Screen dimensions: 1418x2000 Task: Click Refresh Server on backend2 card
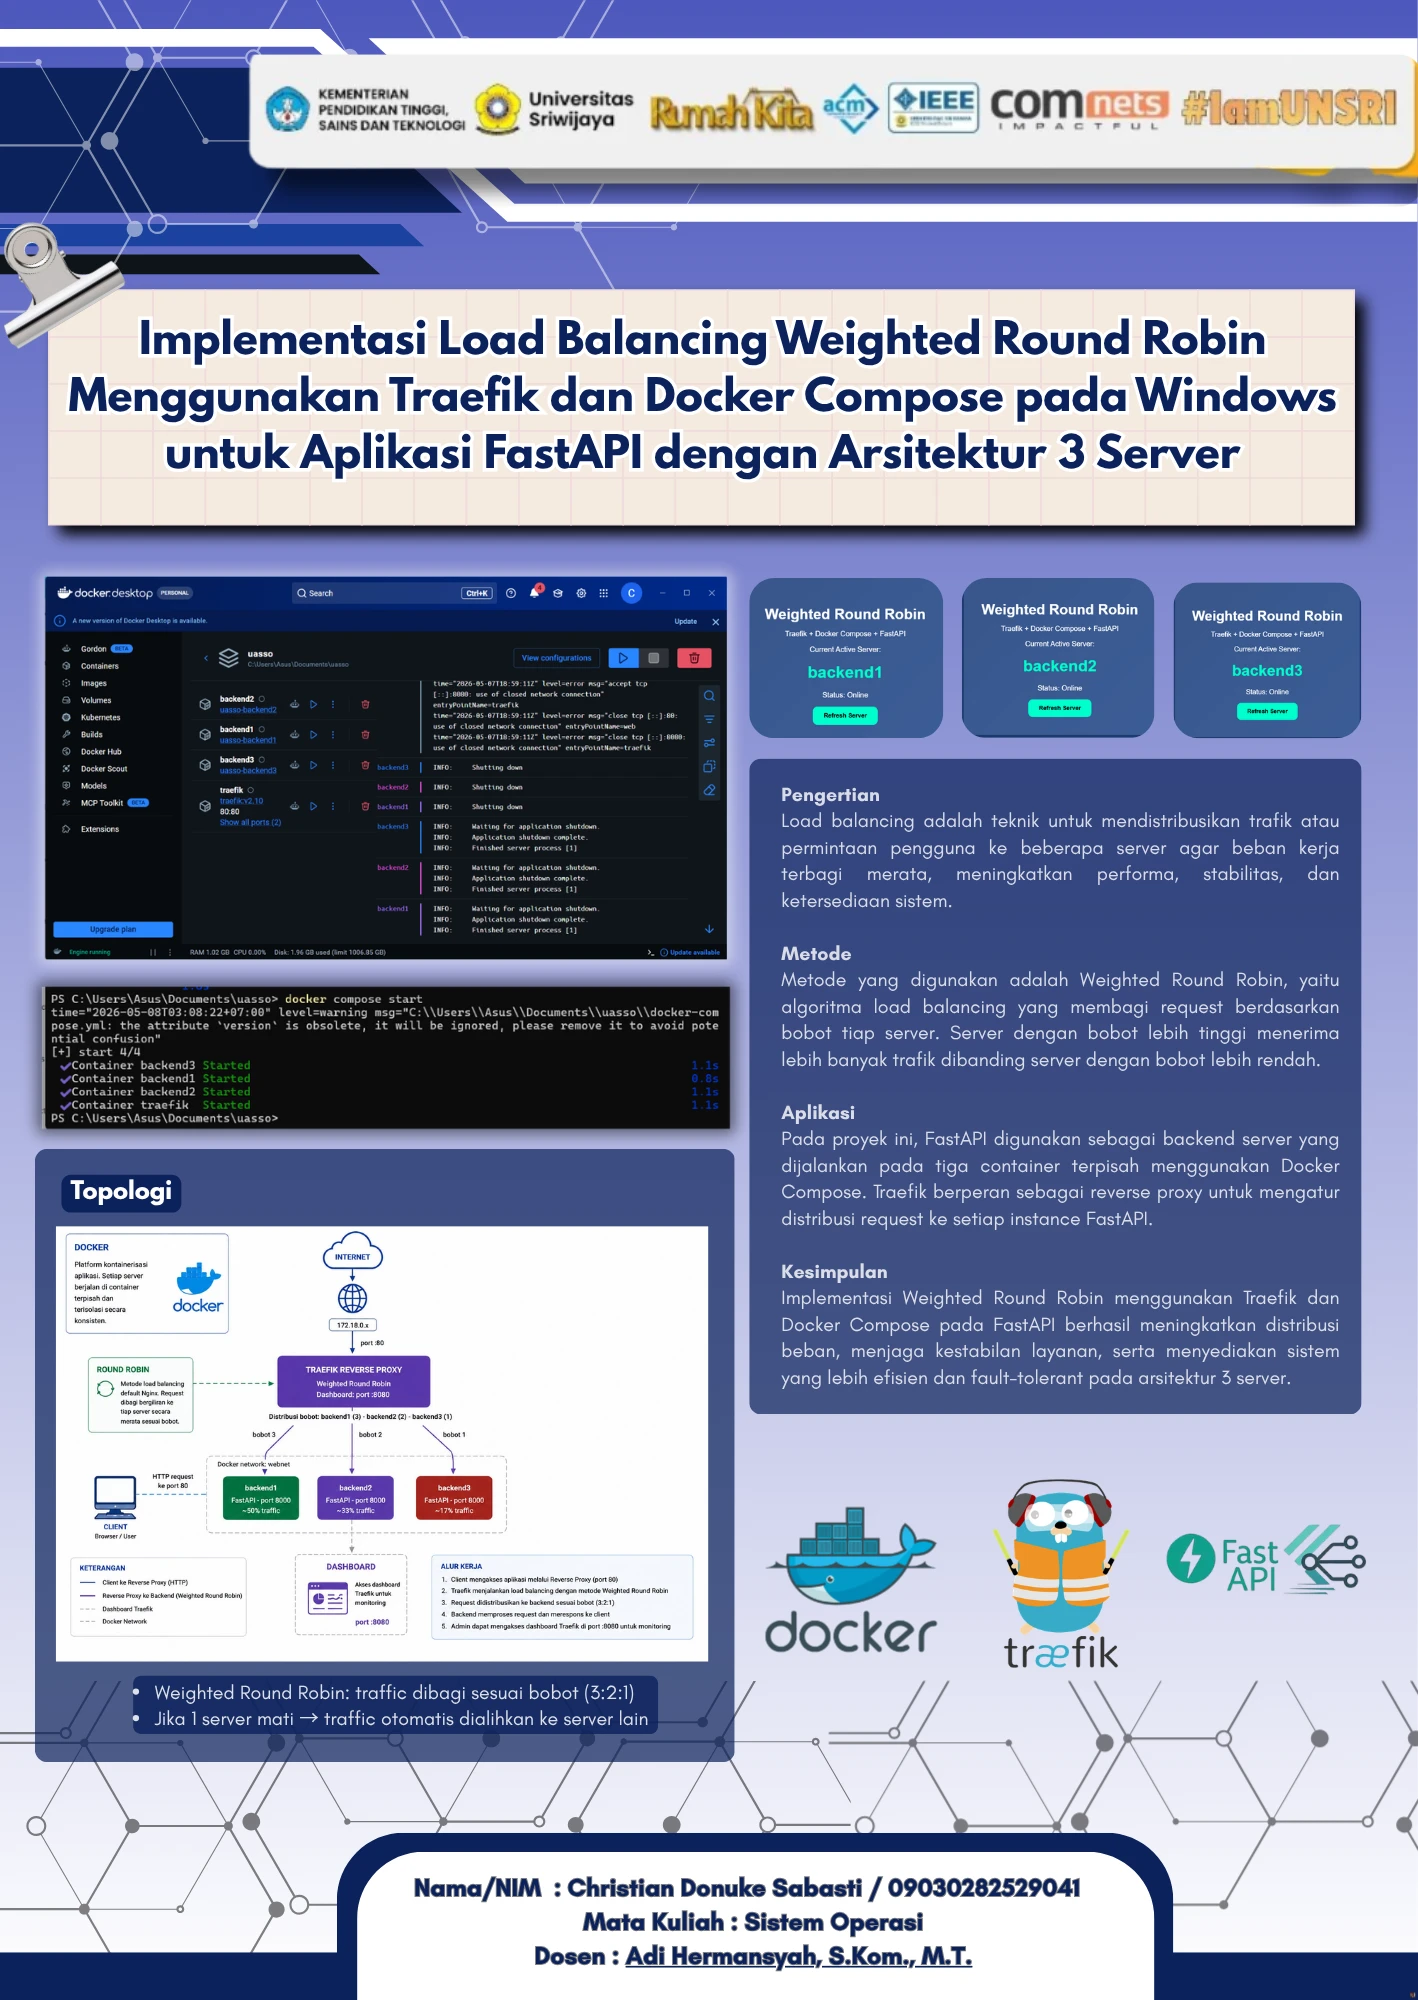tap(1059, 708)
